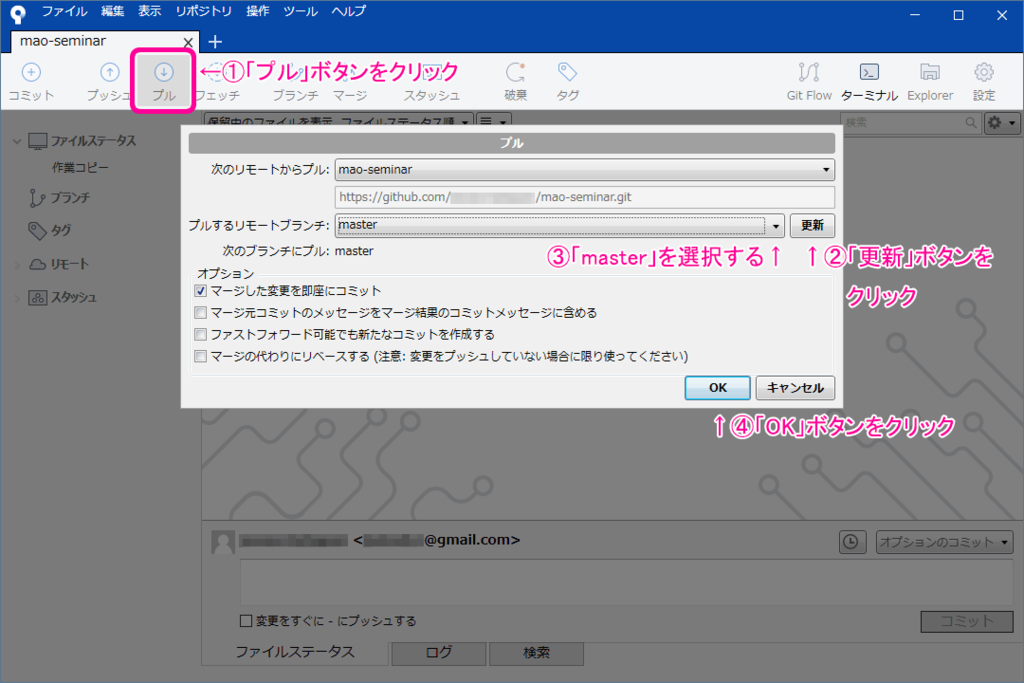Click the プッシュ toolbar icon

108,80
